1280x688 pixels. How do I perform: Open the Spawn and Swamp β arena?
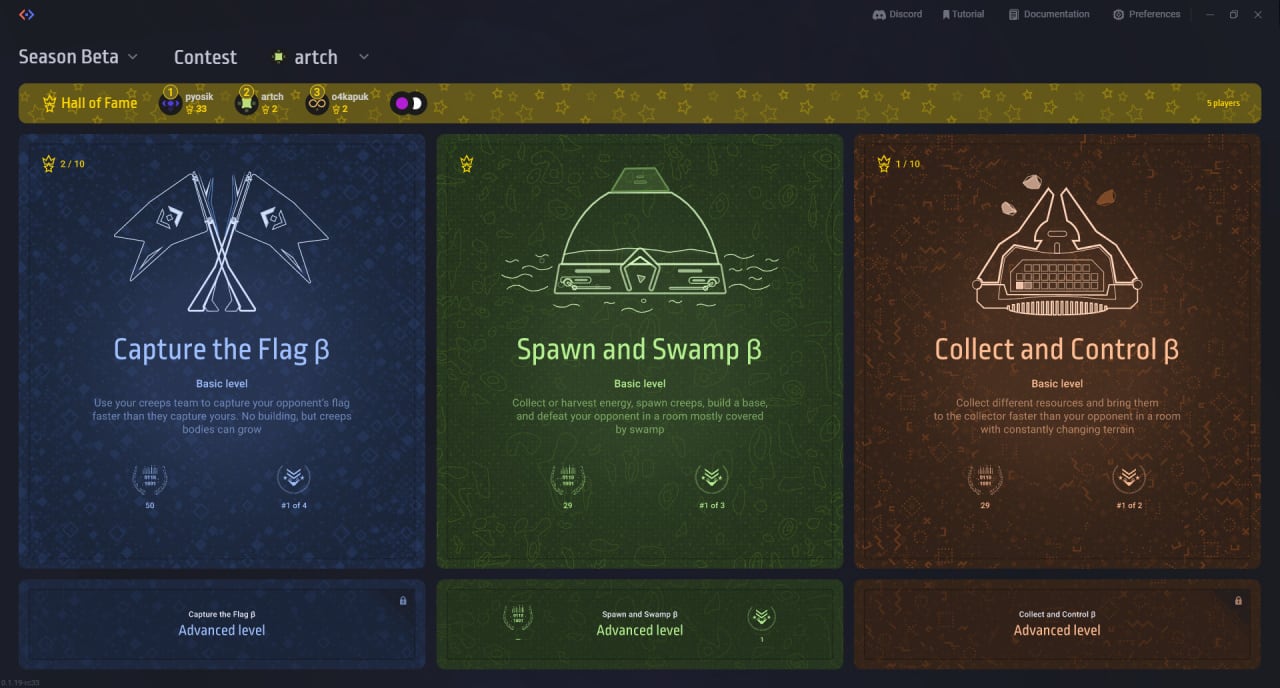[640, 351]
